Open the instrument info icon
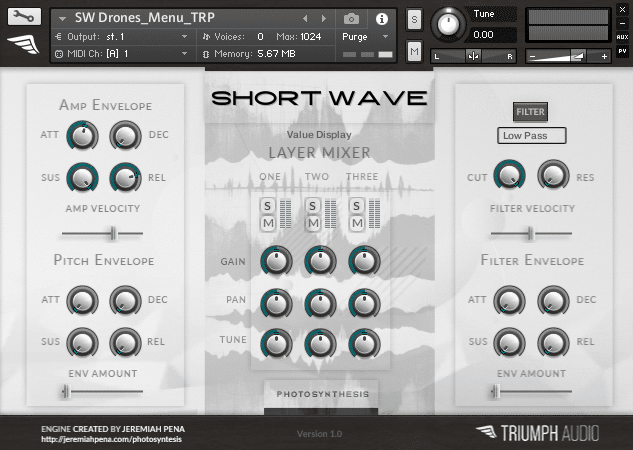 pyautogui.click(x=381, y=19)
